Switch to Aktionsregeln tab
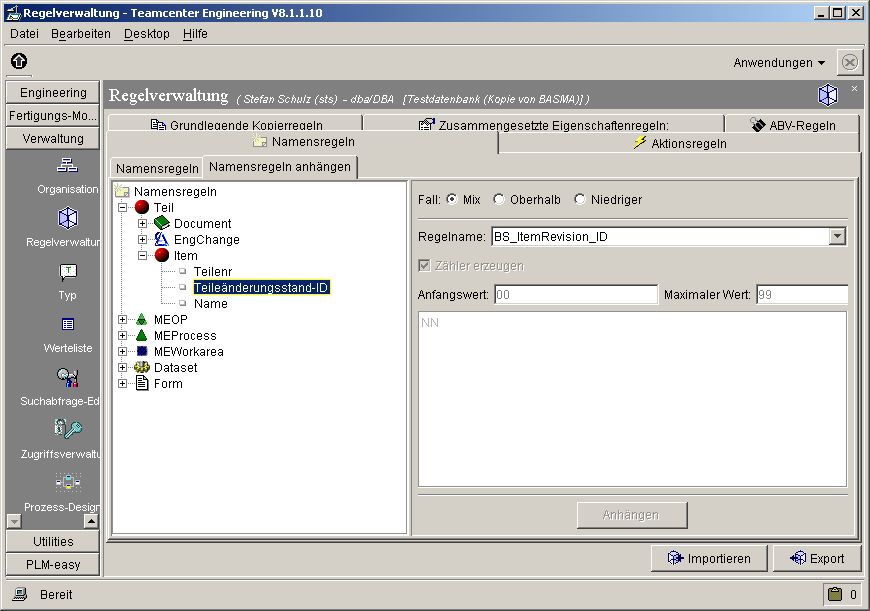The width and height of the screenshot is (870, 611). coord(679,143)
